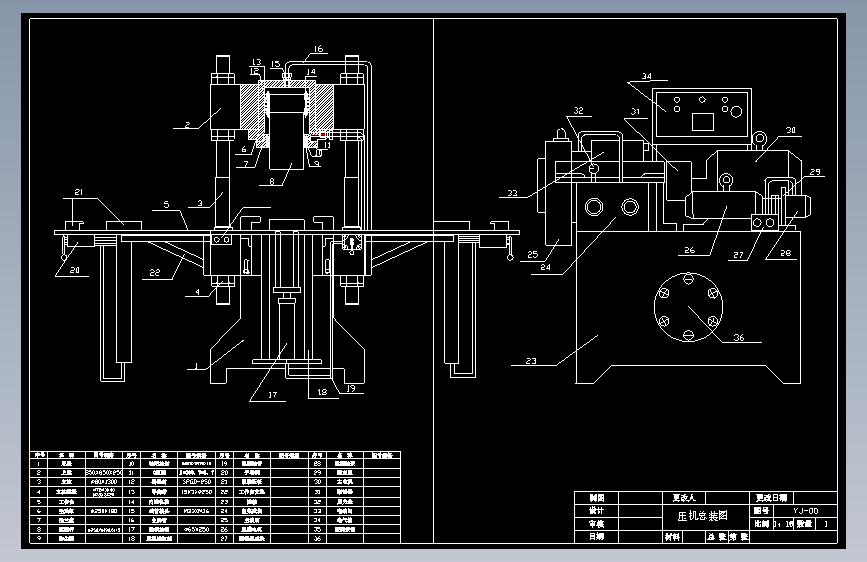The height and width of the screenshot is (562, 867).
Task: Click part callout 4 near the lower nut
Action: coord(197,292)
